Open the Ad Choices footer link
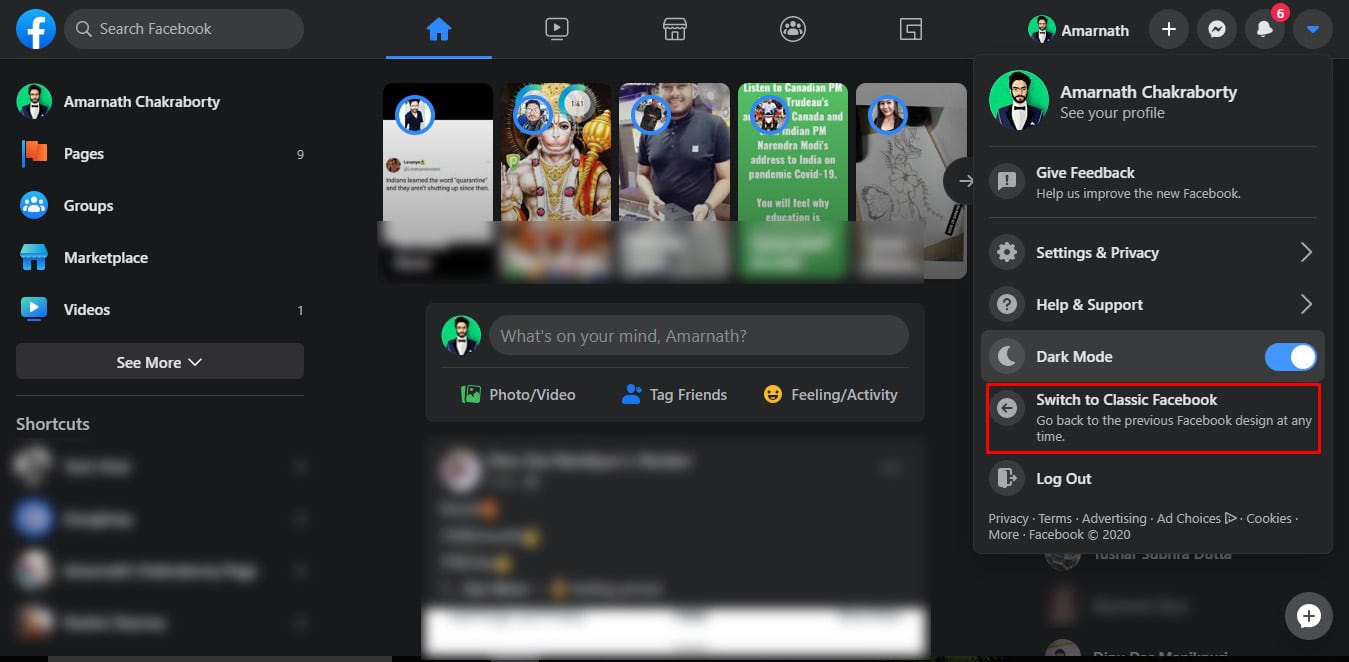 click(1197, 519)
